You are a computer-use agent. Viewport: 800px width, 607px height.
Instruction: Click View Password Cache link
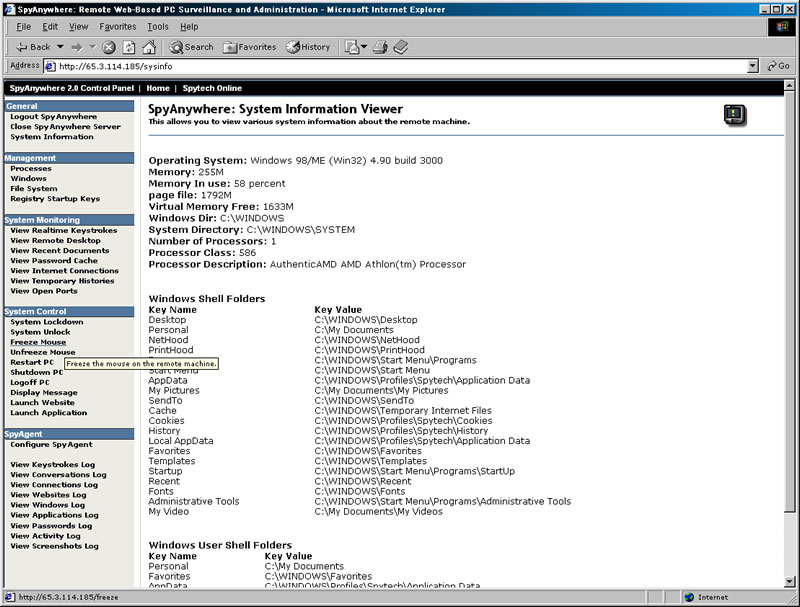click(x=54, y=261)
